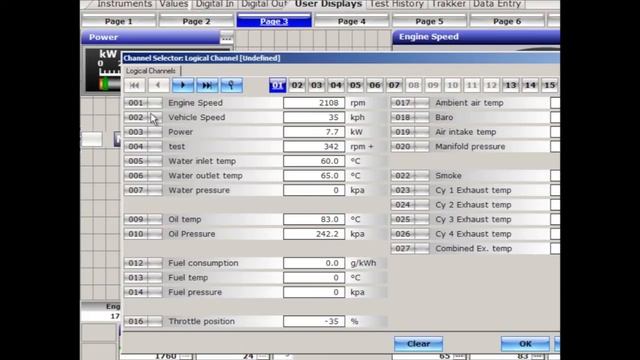Select channel page 15

(x=549, y=85)
